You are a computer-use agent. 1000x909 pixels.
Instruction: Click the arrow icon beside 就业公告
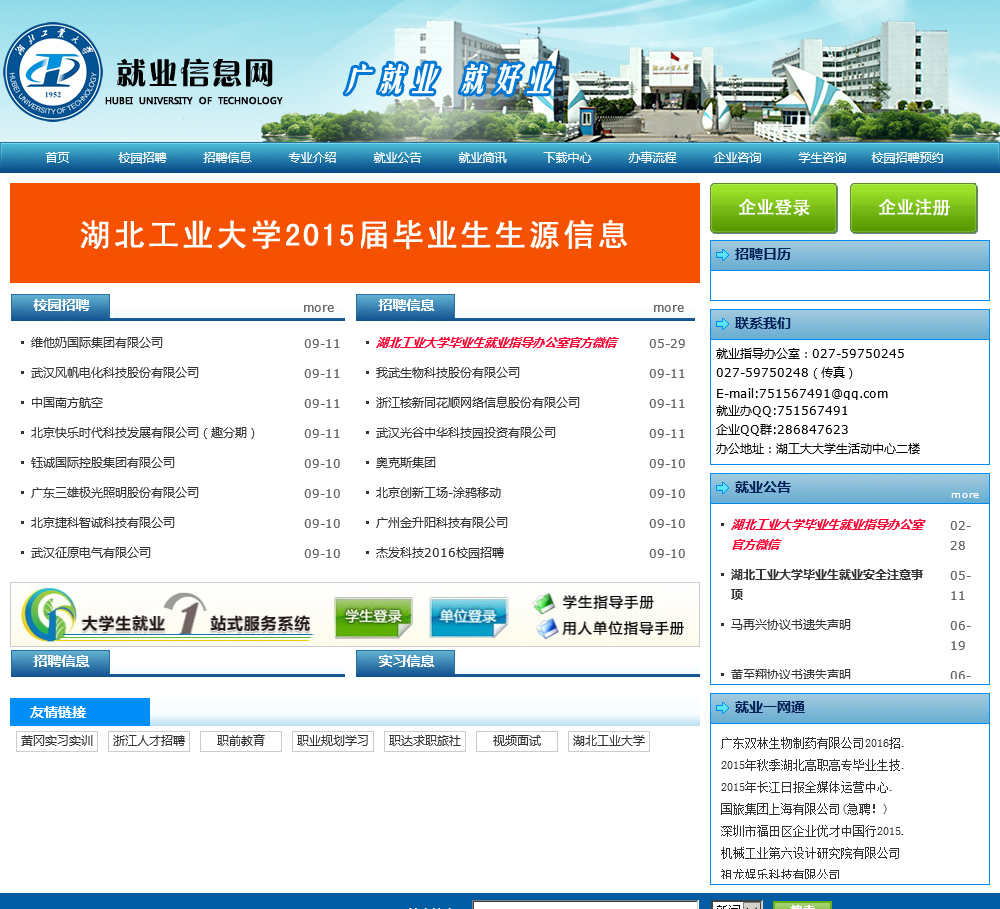click(x=722, y=488)
